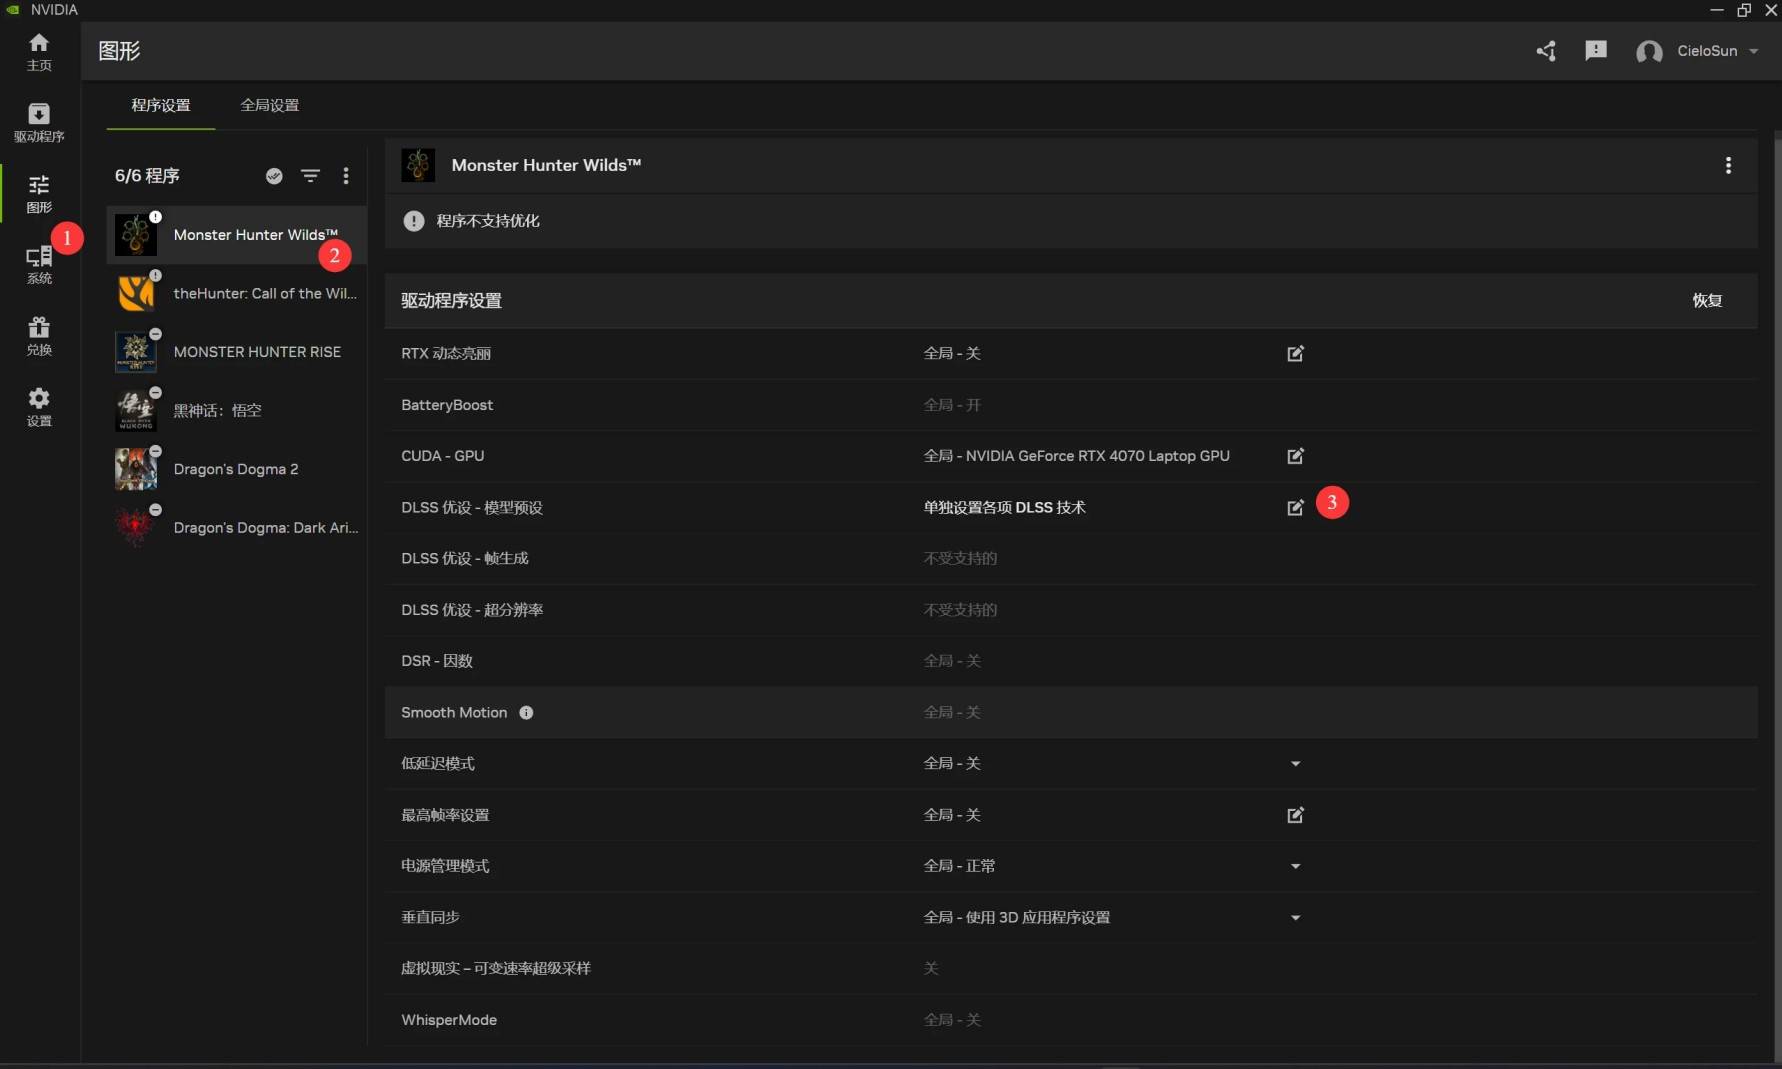Select Dragon's Dogma 2 program
This screenshot has width=1782, height=1069.
tap(237, 469)
